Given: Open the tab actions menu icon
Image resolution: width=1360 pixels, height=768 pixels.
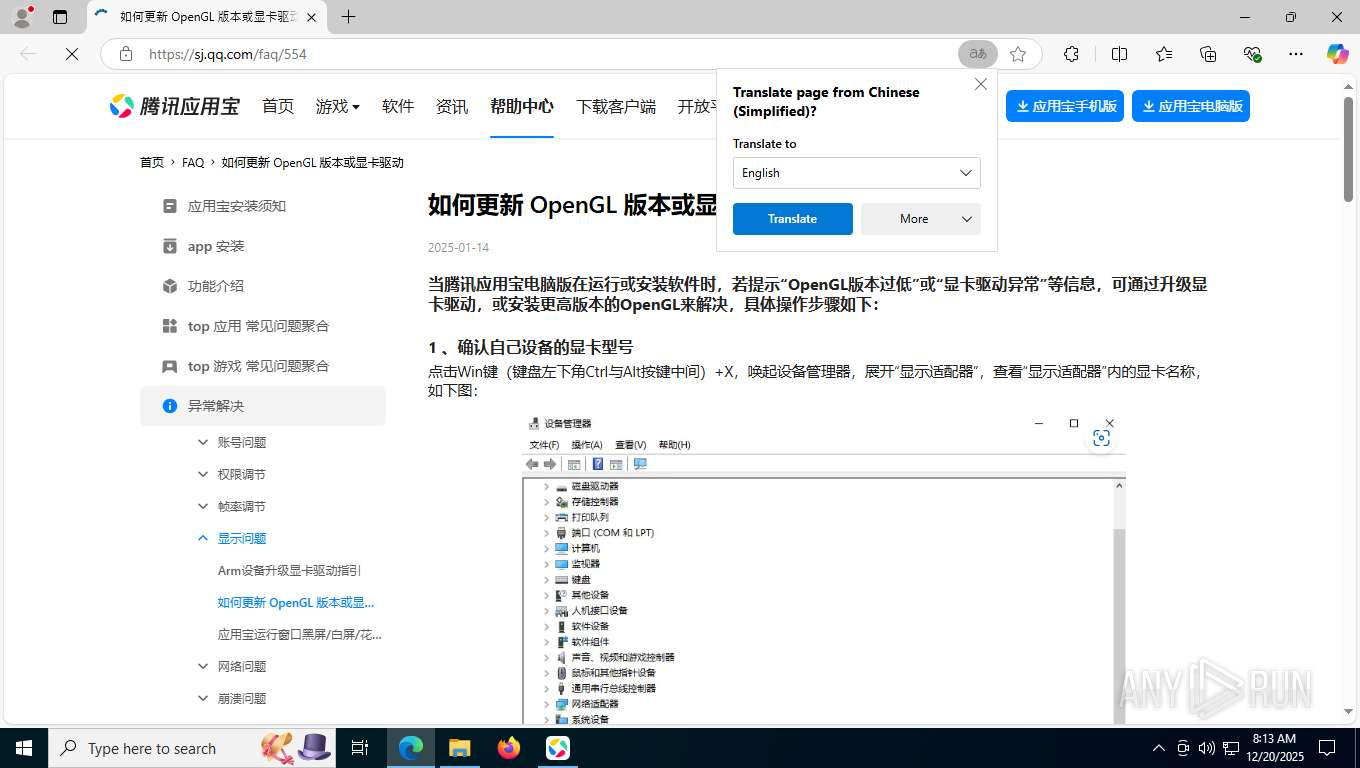Looking at the screenshot, I should (60, 17).
